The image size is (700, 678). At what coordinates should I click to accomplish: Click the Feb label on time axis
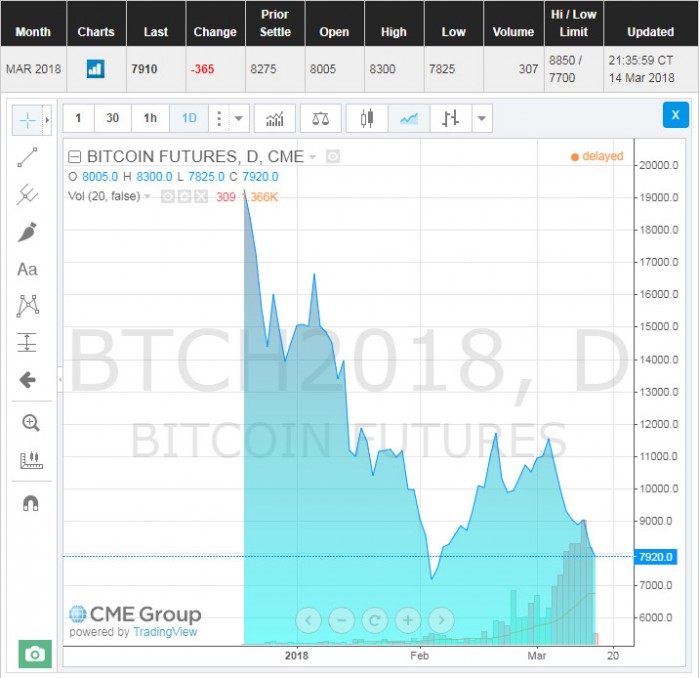pos(420,656)
